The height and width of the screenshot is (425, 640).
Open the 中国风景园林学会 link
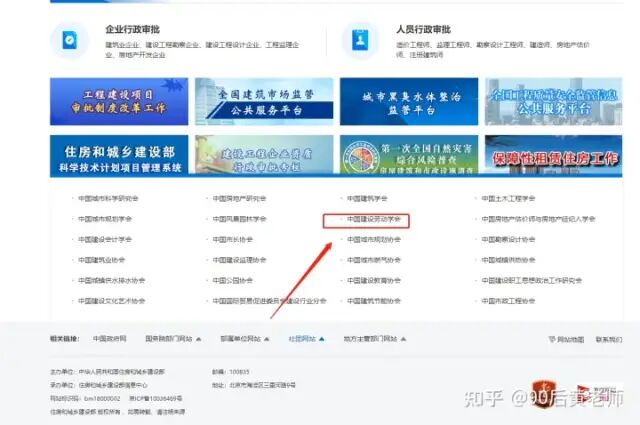239,219
